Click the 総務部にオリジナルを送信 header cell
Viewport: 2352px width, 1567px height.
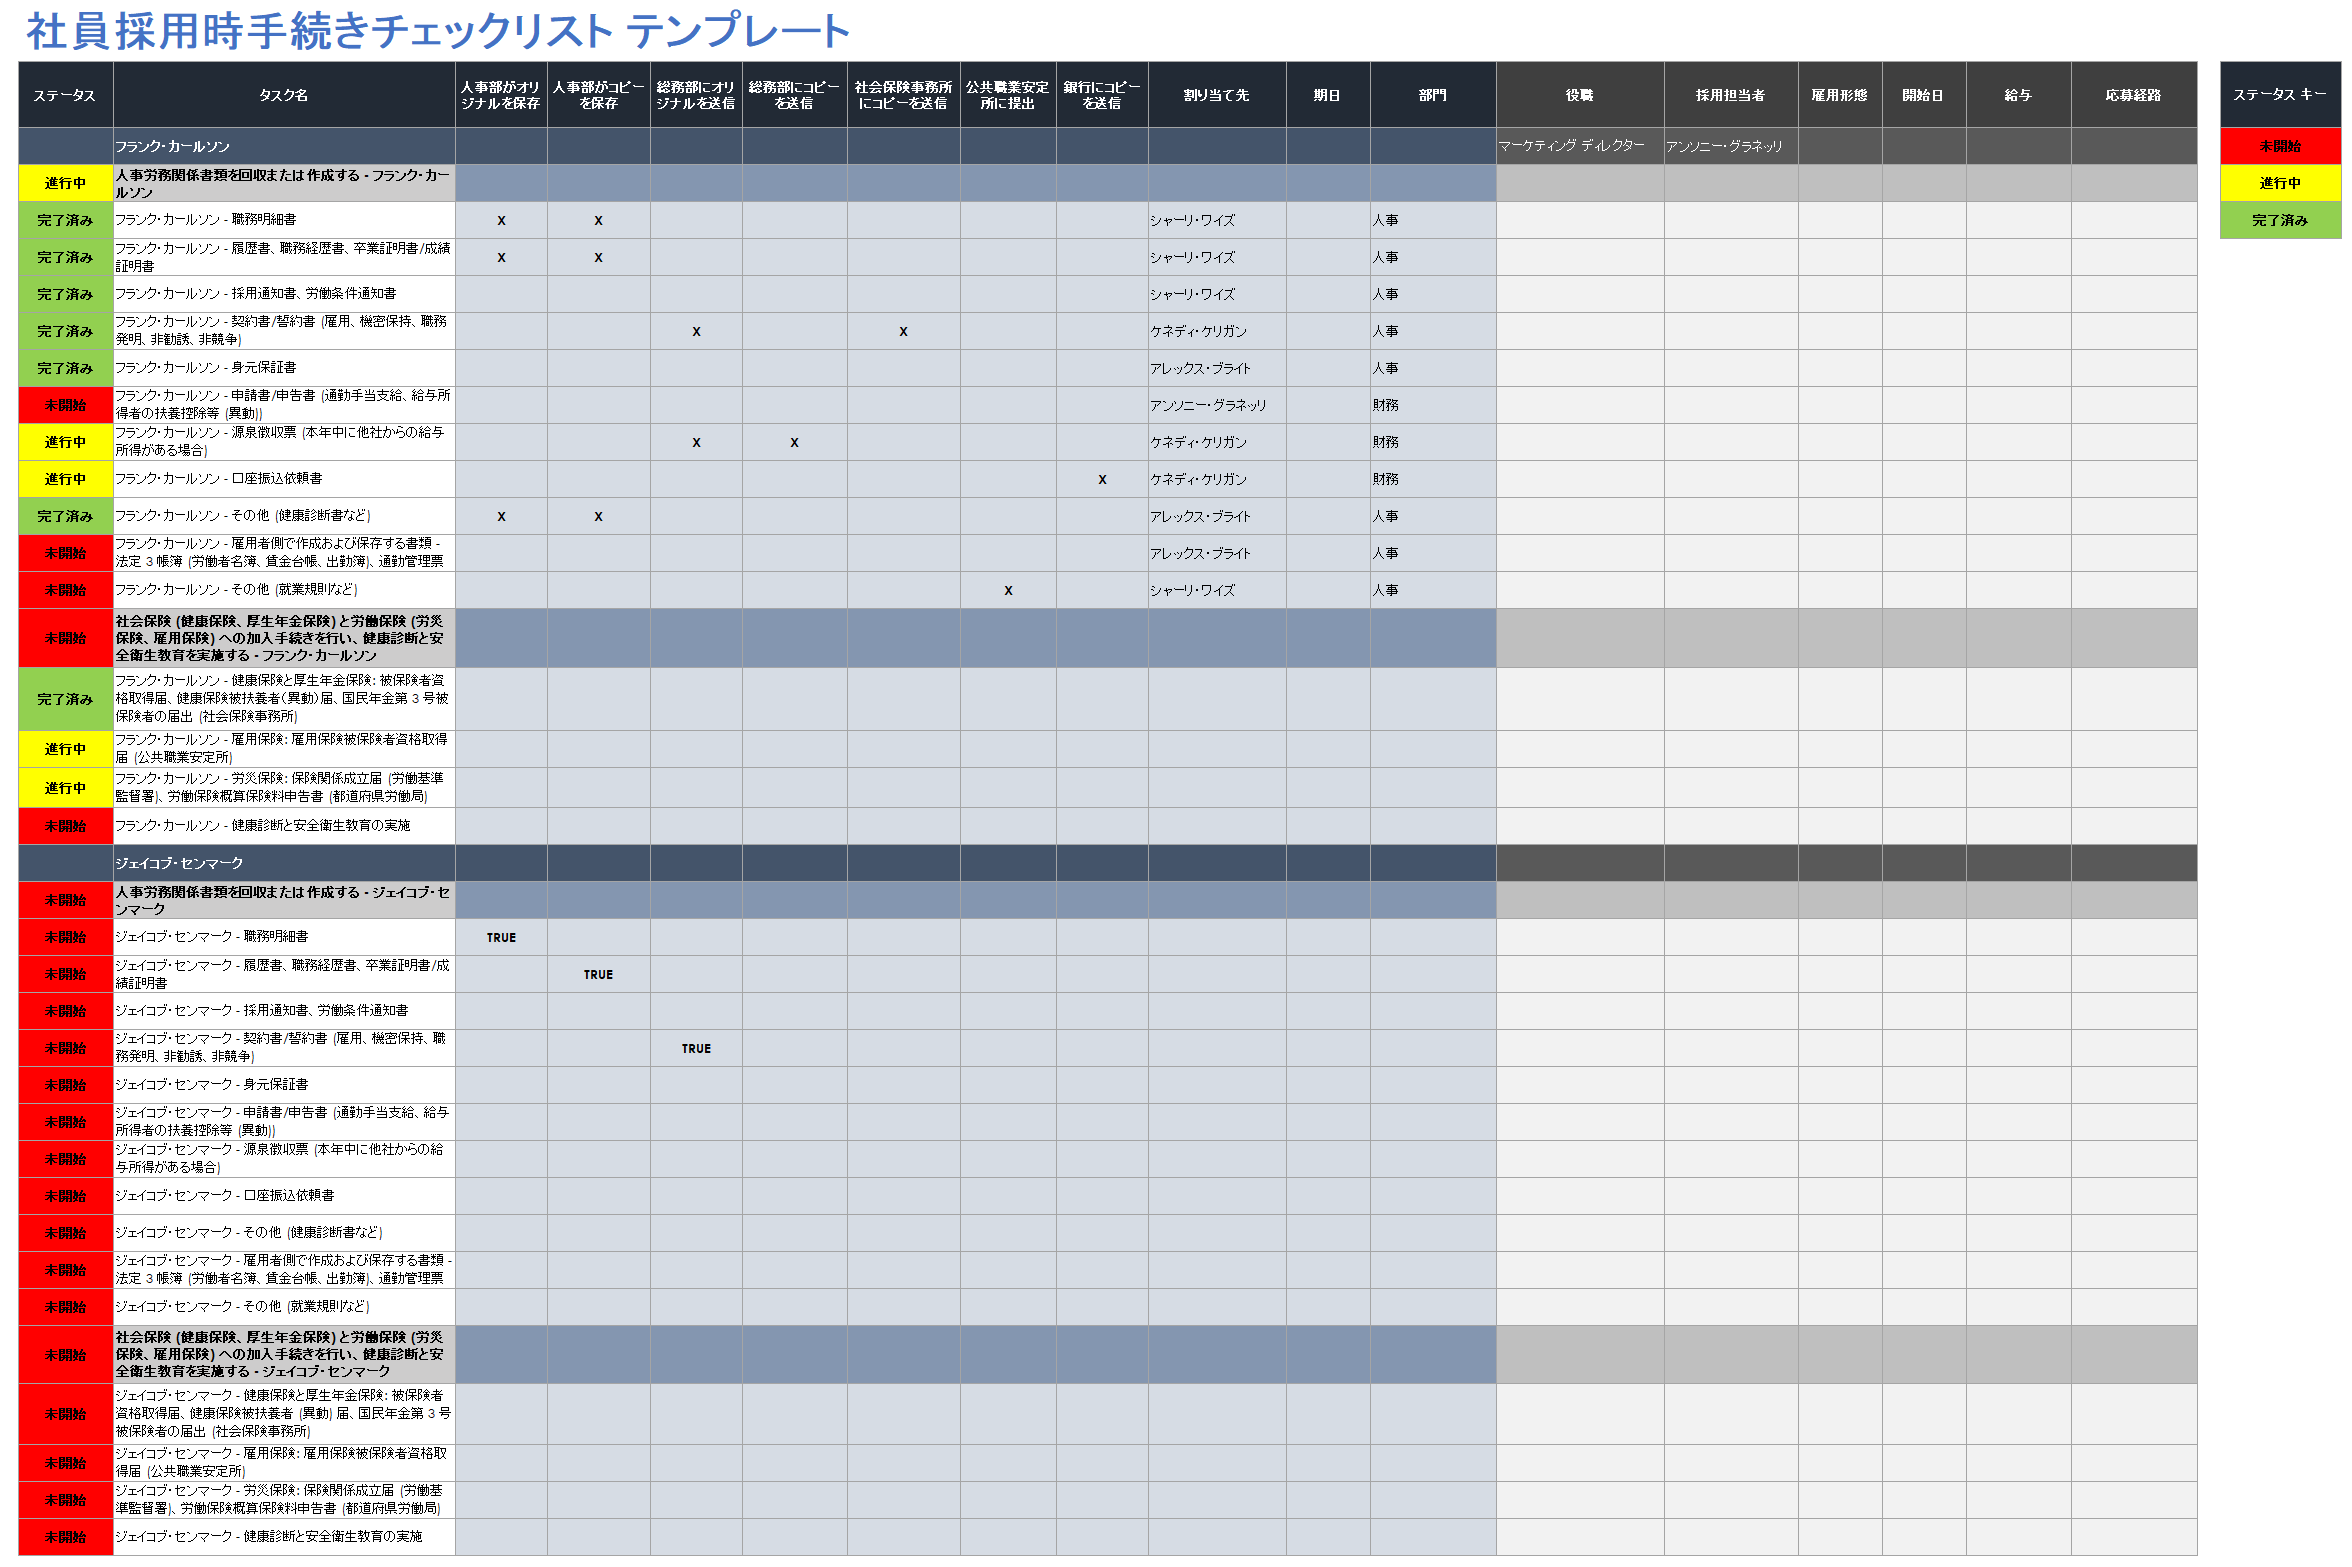[696, 95]
